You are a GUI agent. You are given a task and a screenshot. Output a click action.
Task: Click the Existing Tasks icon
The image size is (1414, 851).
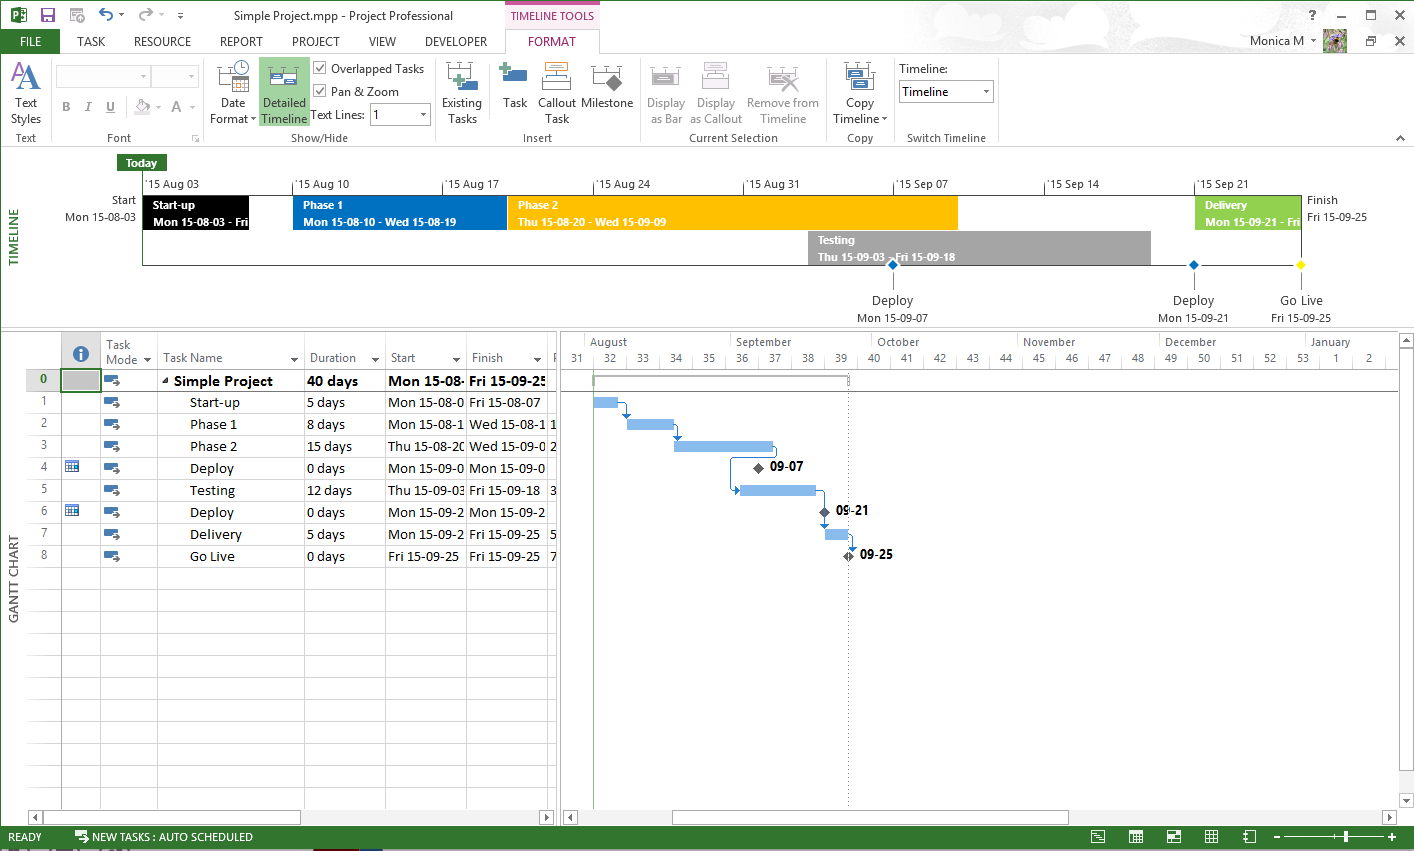[x=461, y=90]
